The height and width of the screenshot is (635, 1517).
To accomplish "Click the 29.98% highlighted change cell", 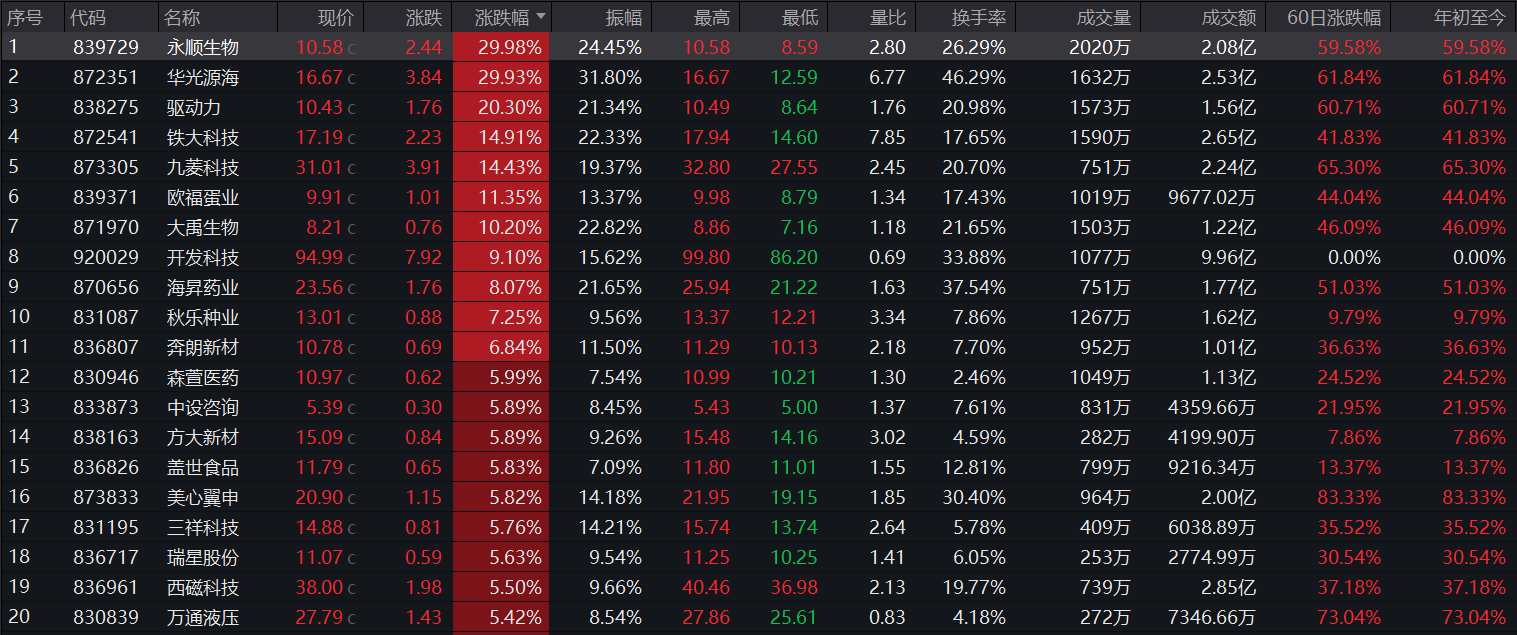I will coord(502,47).
